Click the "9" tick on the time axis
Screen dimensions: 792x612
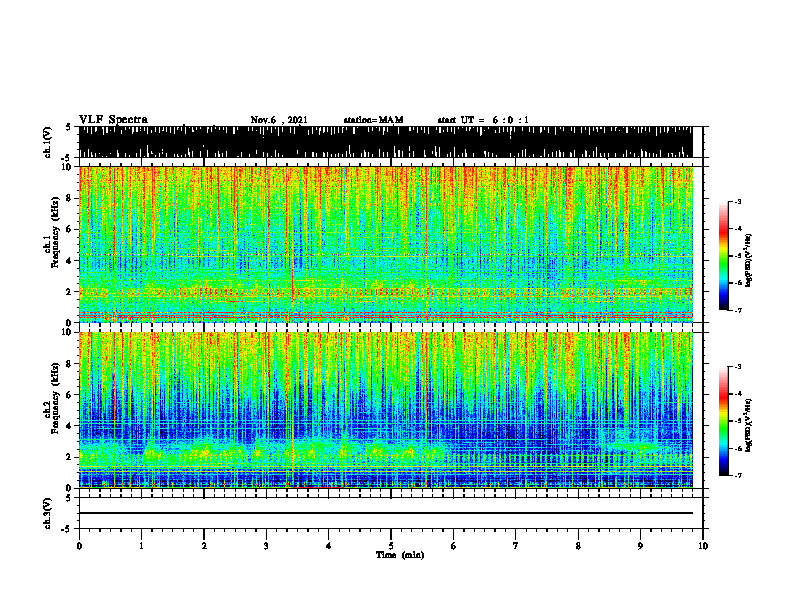point(640,546)
